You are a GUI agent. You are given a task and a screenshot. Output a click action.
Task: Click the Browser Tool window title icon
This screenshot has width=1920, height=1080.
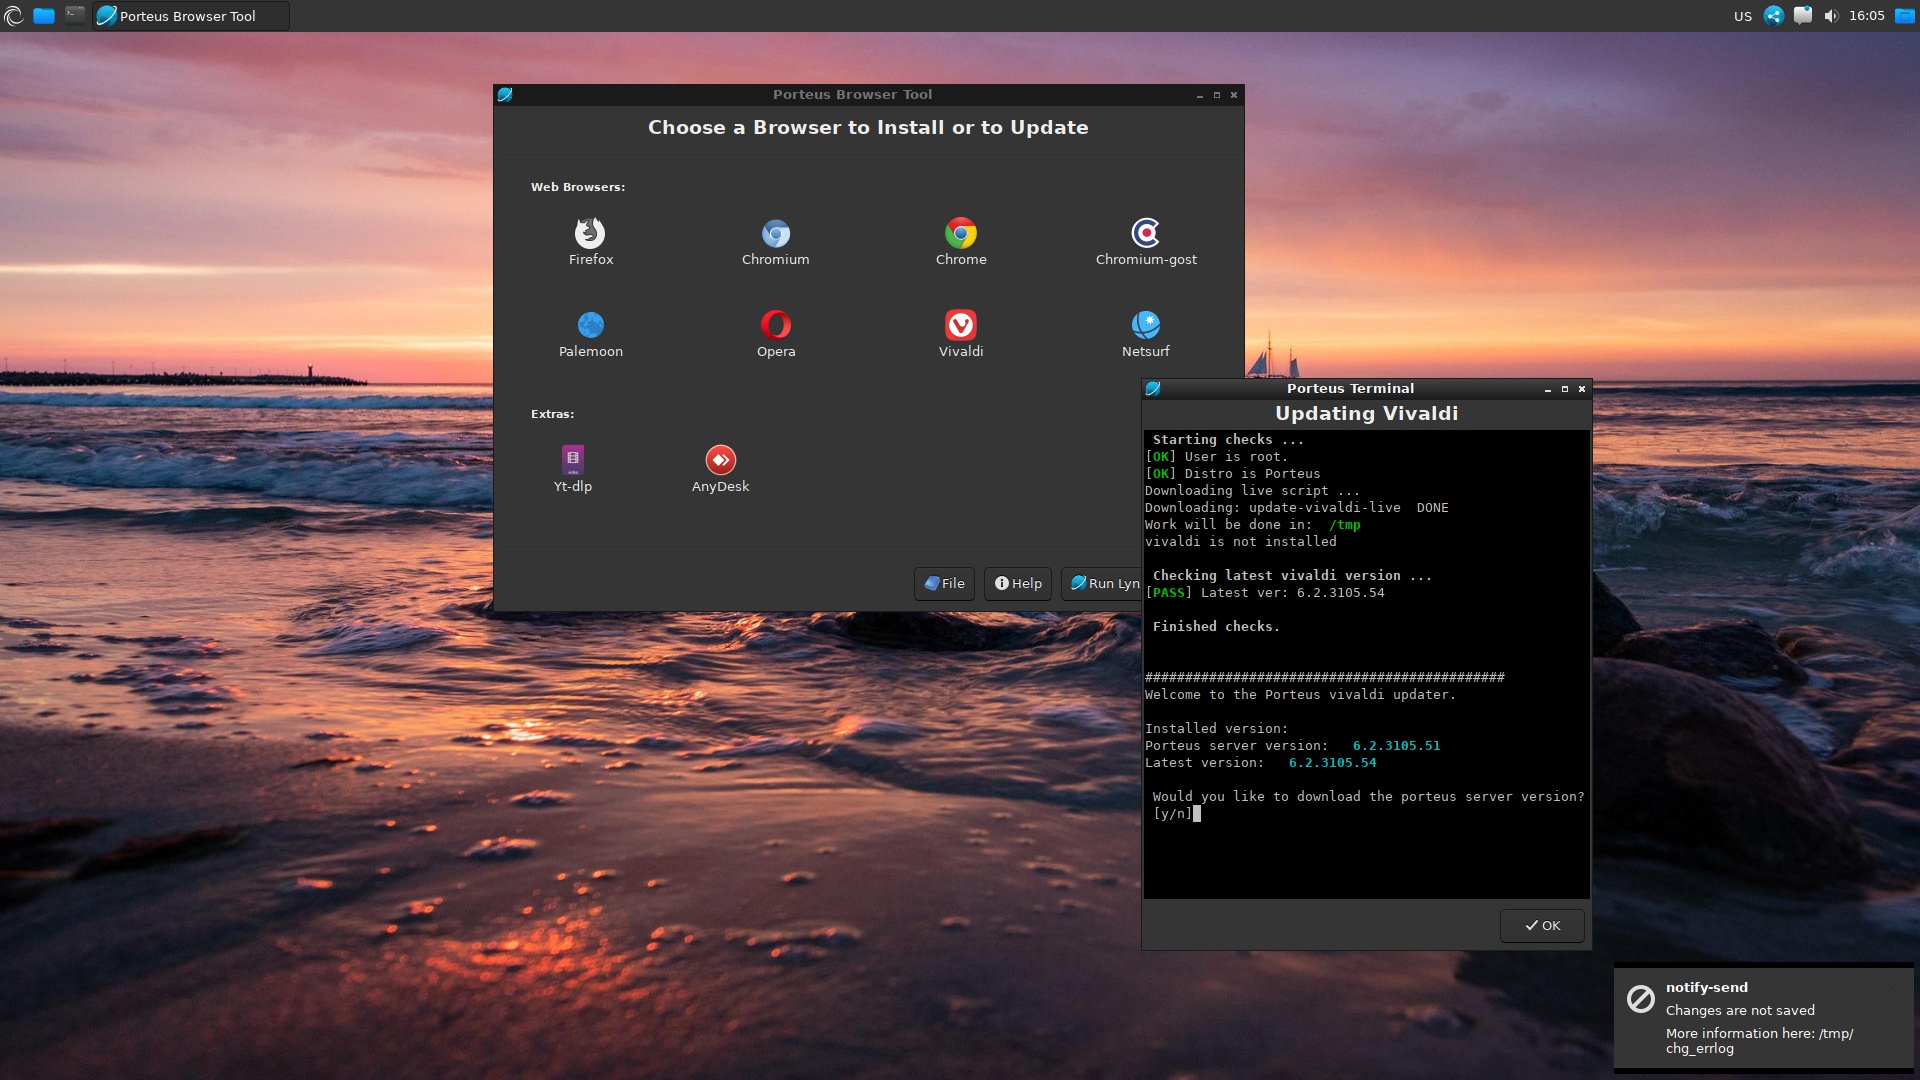(x=505, y=95)
